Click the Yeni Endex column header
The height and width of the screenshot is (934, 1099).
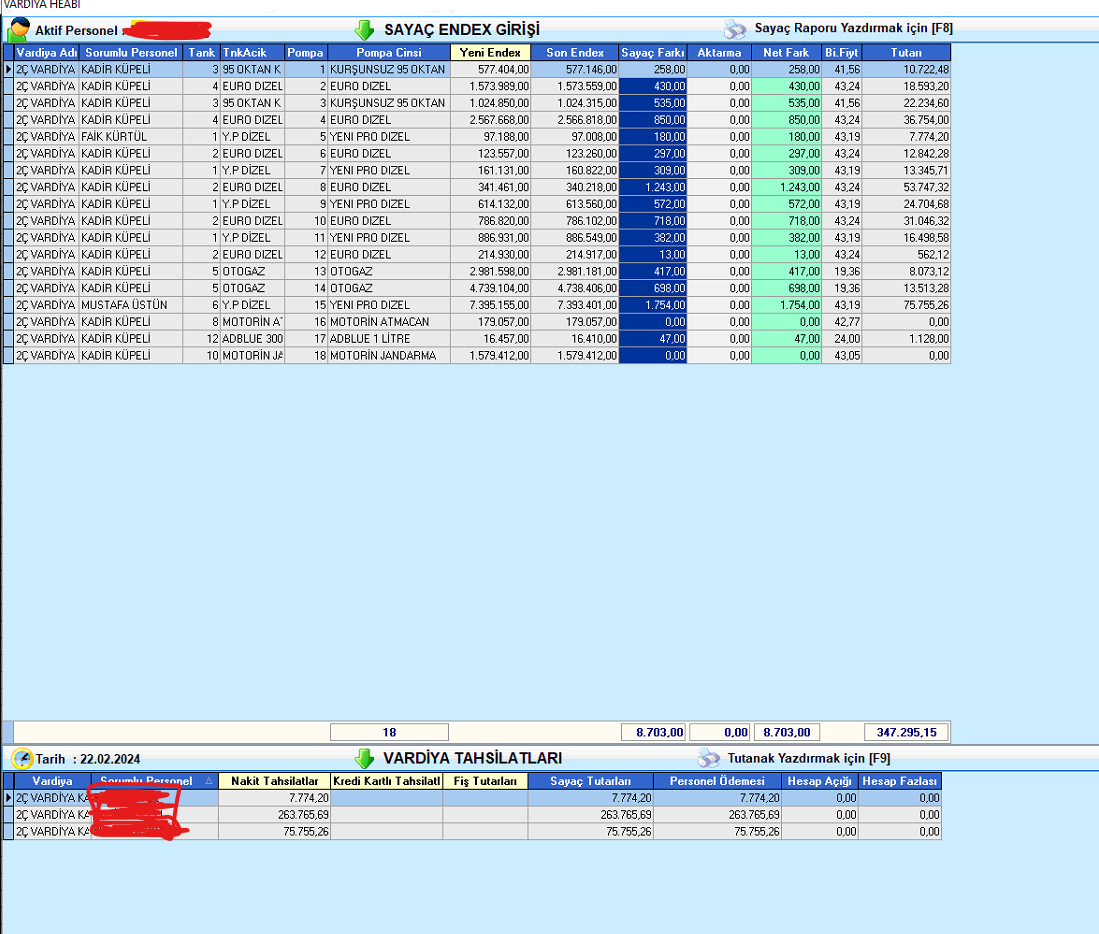coord(490,52)
